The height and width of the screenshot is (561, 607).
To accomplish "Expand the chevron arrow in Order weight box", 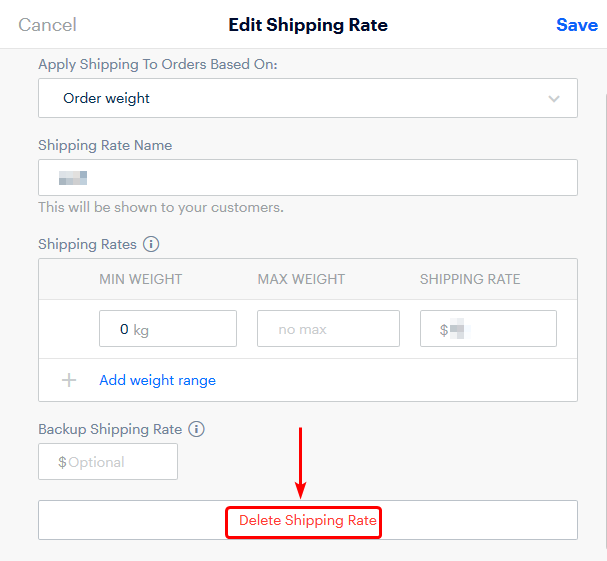I will pos(554,99).
